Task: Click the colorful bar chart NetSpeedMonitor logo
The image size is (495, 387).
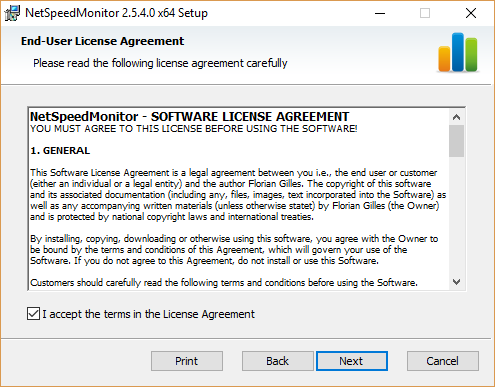Action: pyautogui.click(x=458, y=52)
